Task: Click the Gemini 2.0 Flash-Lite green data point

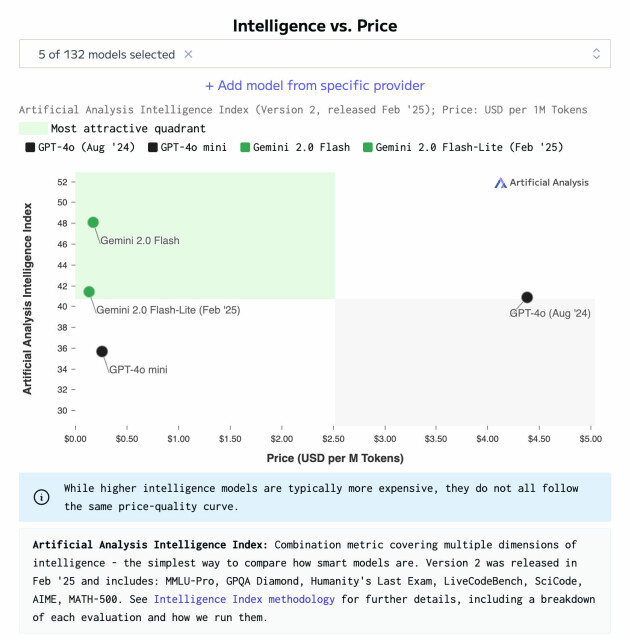Action: 89,291
